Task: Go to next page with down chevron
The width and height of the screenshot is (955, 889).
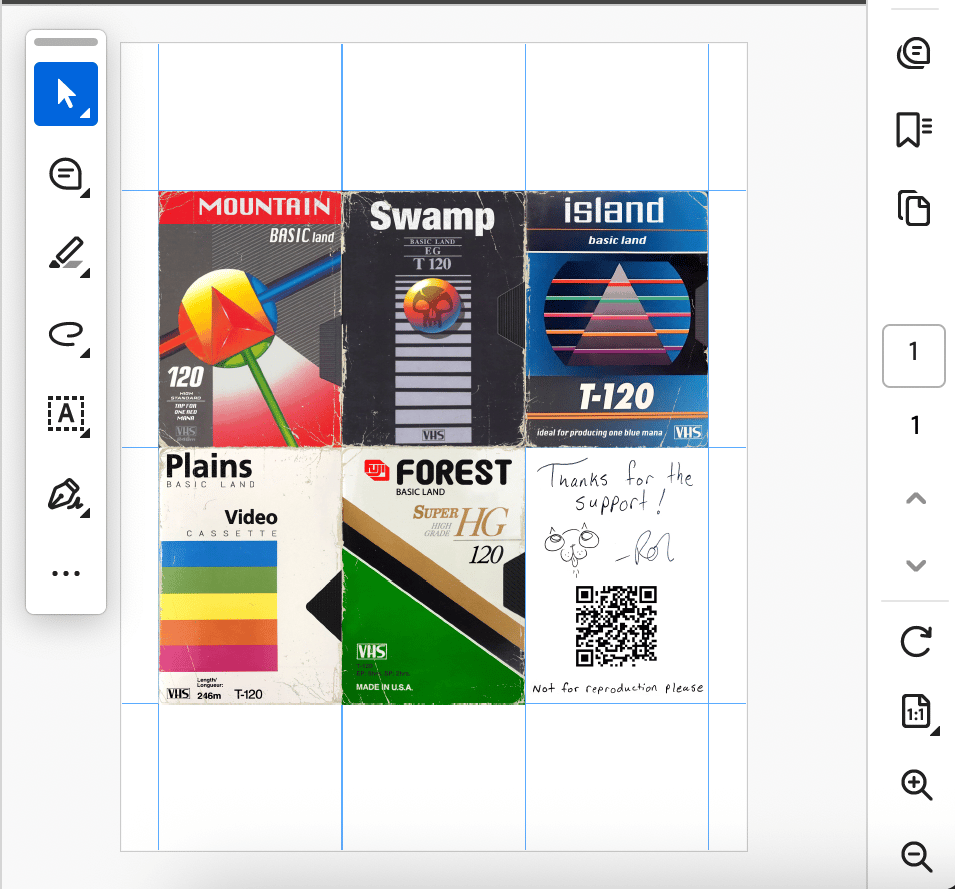Action: [x=915, y=565]
